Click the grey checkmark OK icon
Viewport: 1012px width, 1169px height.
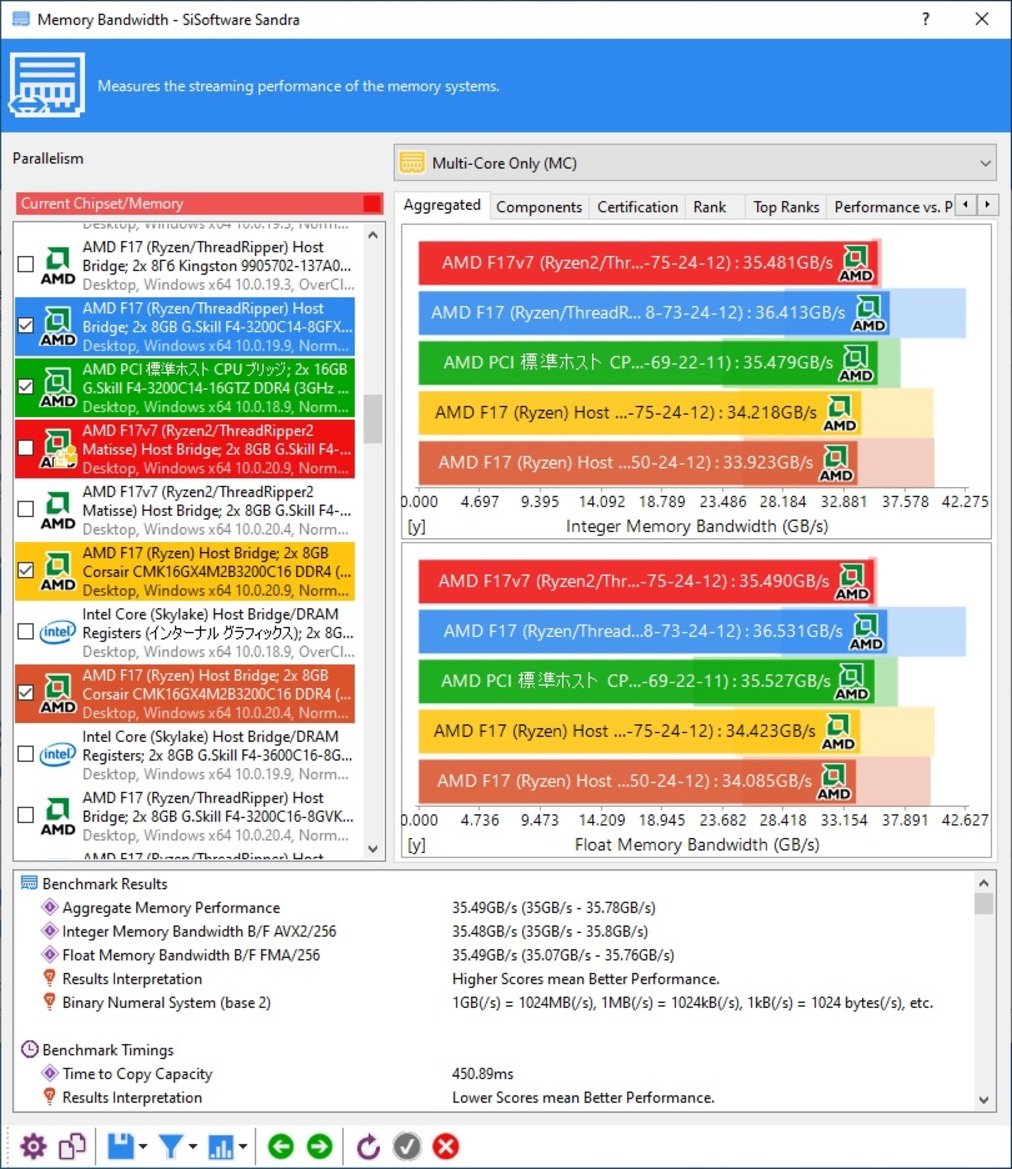(407, 1146)
